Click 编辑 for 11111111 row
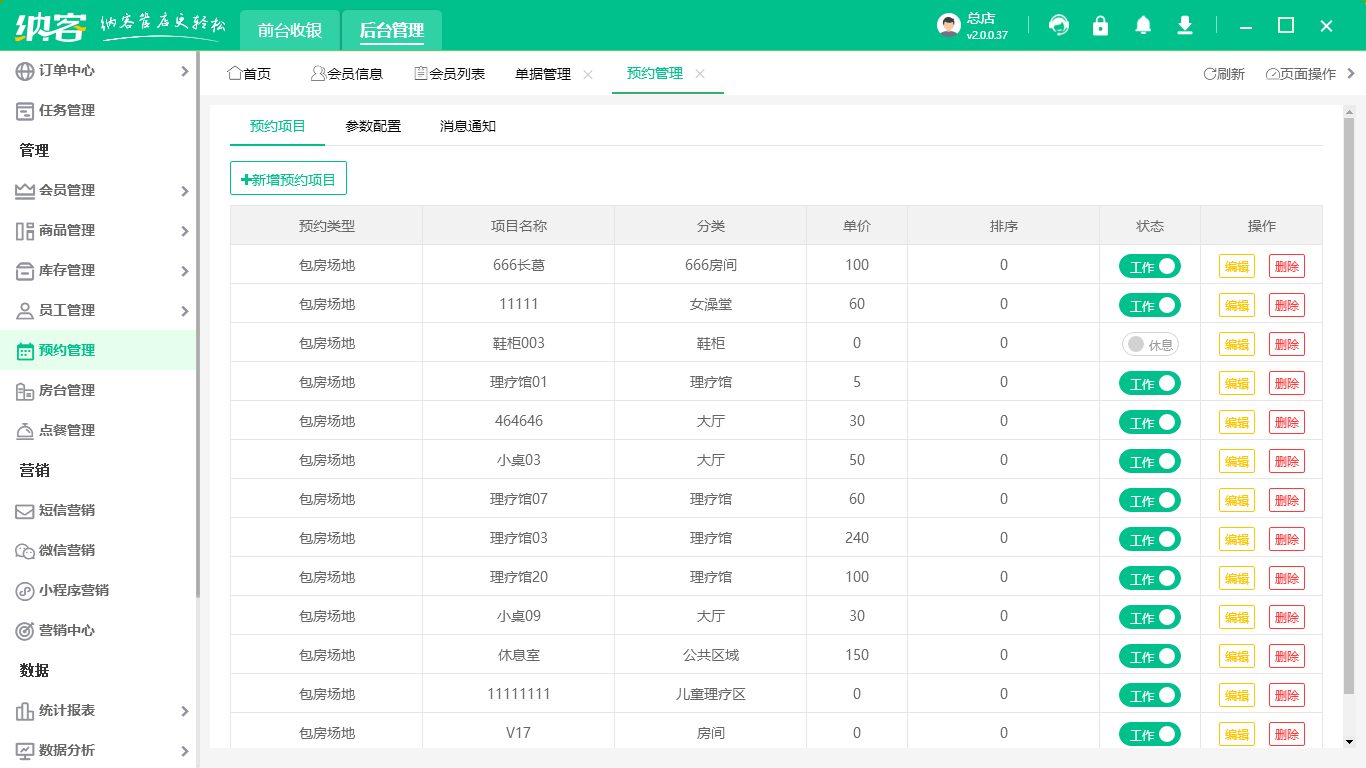This screenshot has height=768, width=1366. click(1237, 695)
